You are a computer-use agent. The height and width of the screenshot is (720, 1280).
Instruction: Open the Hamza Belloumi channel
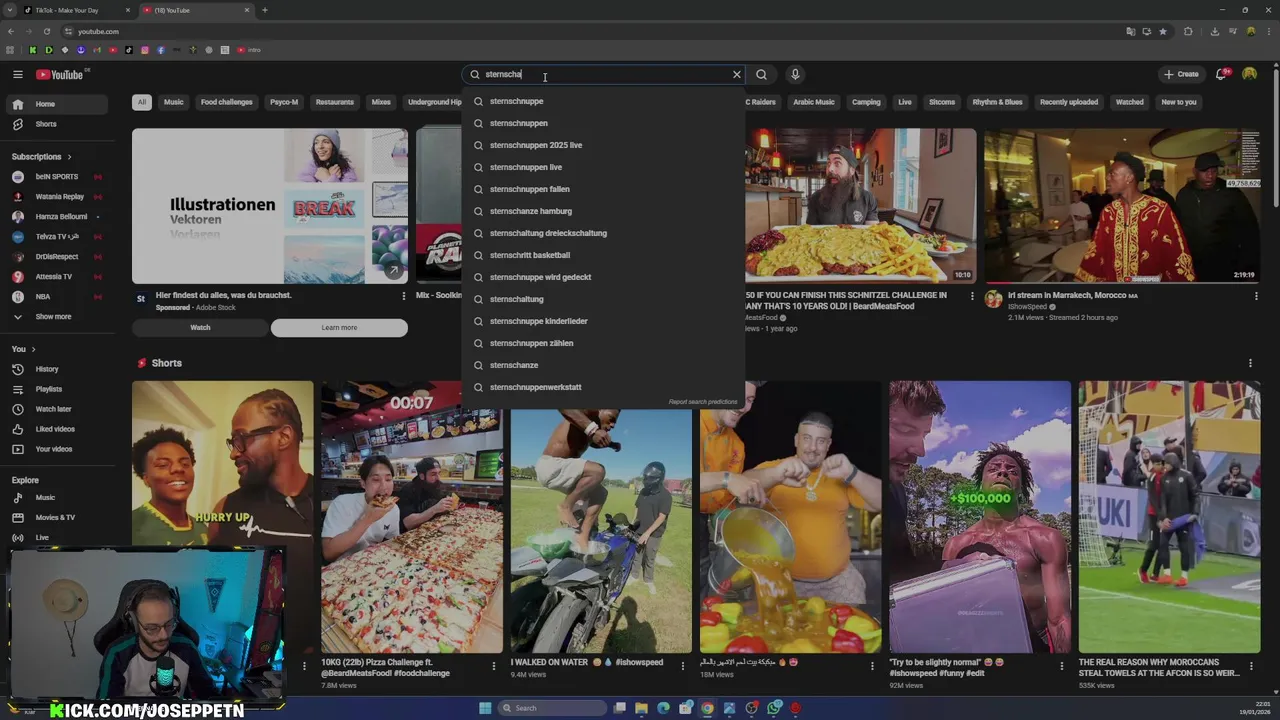58,217
